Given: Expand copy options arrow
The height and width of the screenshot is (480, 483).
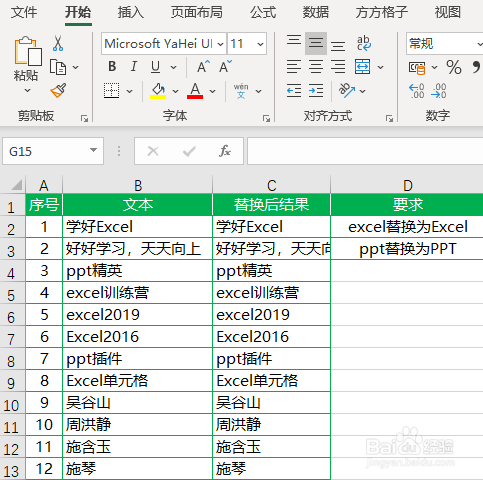Looking at the screenshot, I should coord(76,67).
